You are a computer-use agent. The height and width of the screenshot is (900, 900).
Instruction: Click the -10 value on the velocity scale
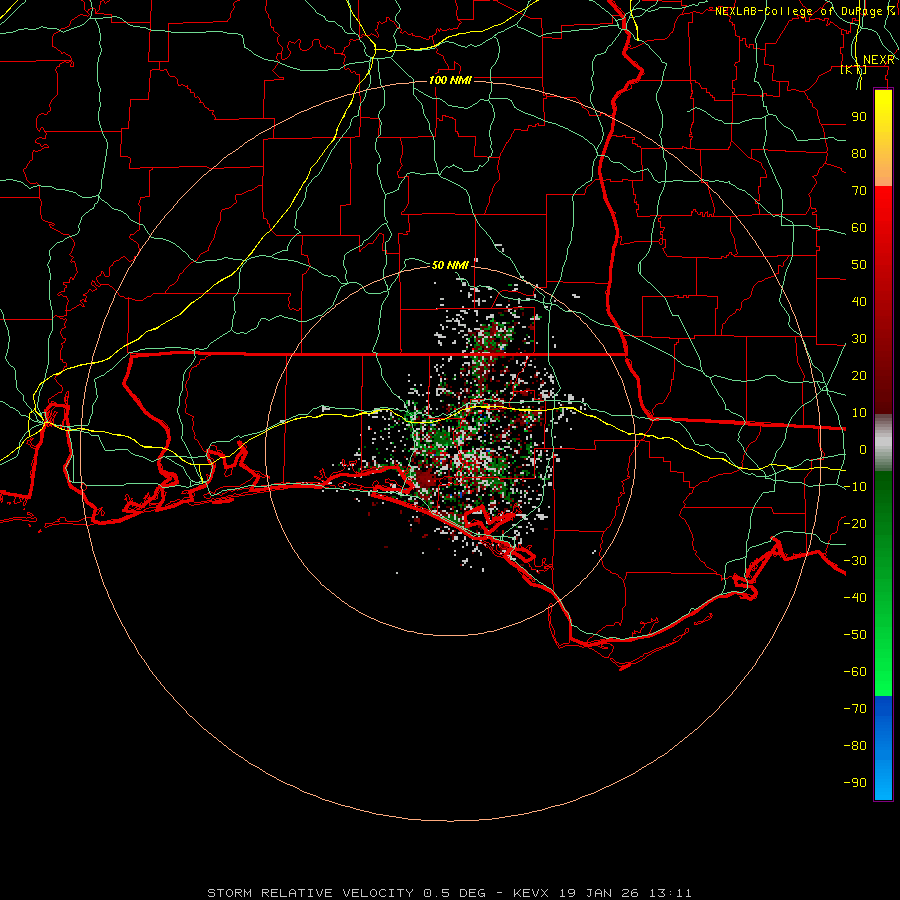point(855,487)
